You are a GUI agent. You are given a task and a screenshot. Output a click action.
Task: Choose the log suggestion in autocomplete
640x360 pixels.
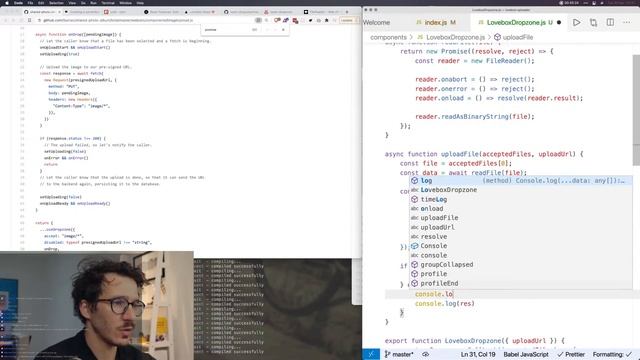[521, 180]
